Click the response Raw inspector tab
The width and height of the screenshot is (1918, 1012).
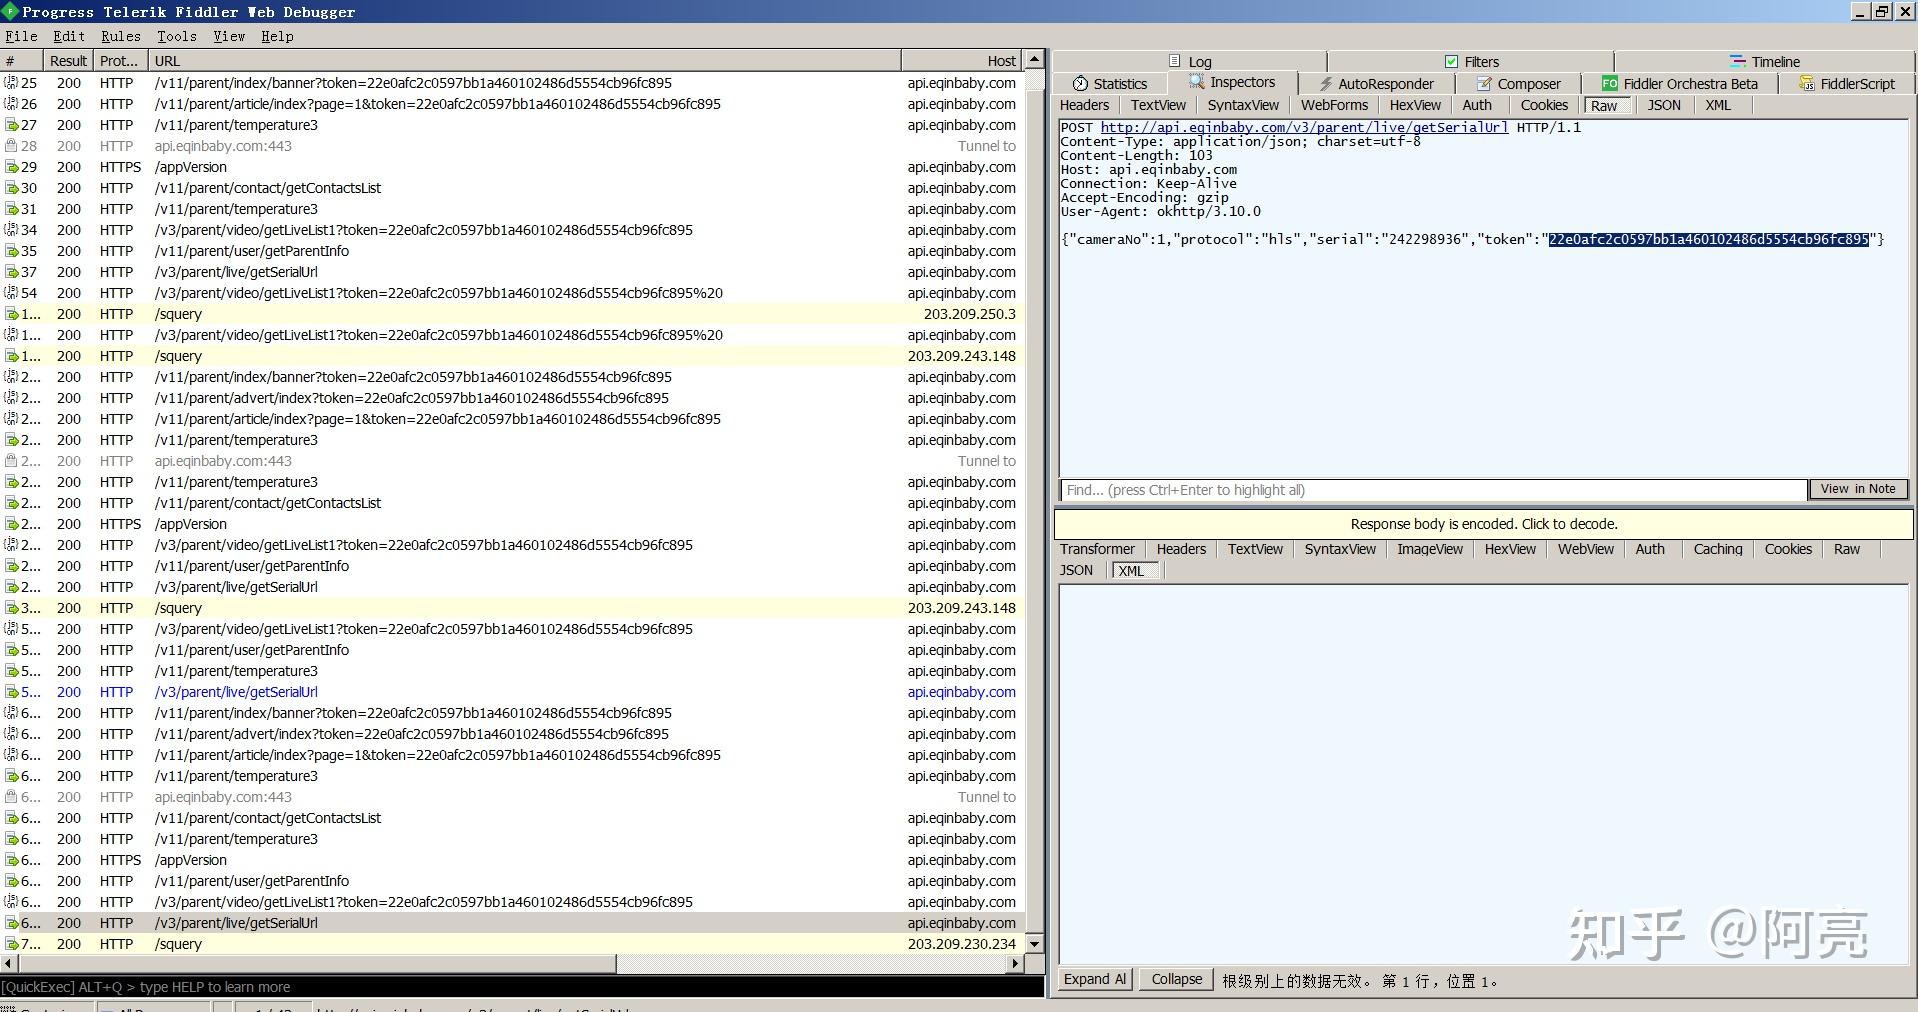point(1846,549)
